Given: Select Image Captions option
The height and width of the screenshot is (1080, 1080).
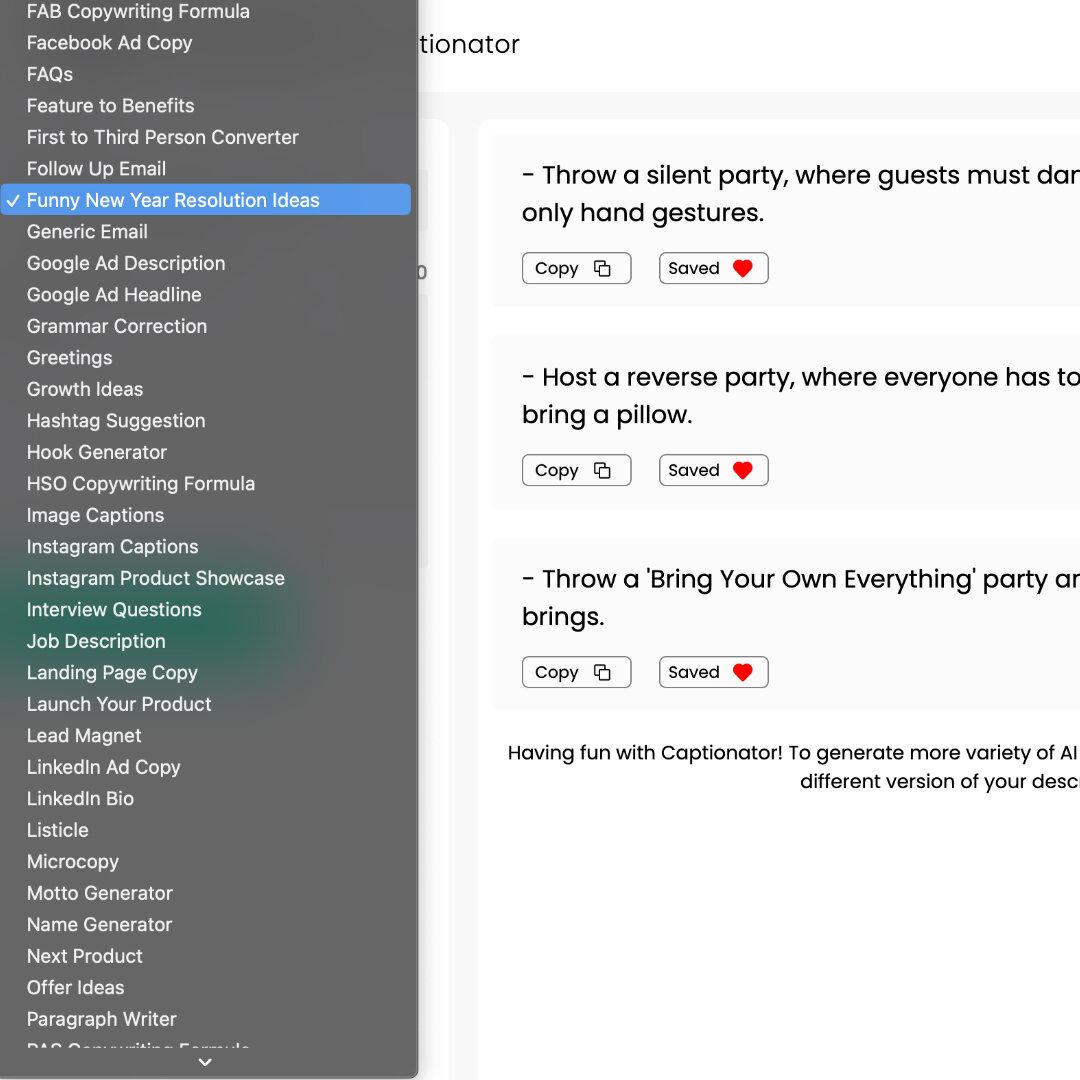Looking at the screenshot, I should [x=206, y=515].
